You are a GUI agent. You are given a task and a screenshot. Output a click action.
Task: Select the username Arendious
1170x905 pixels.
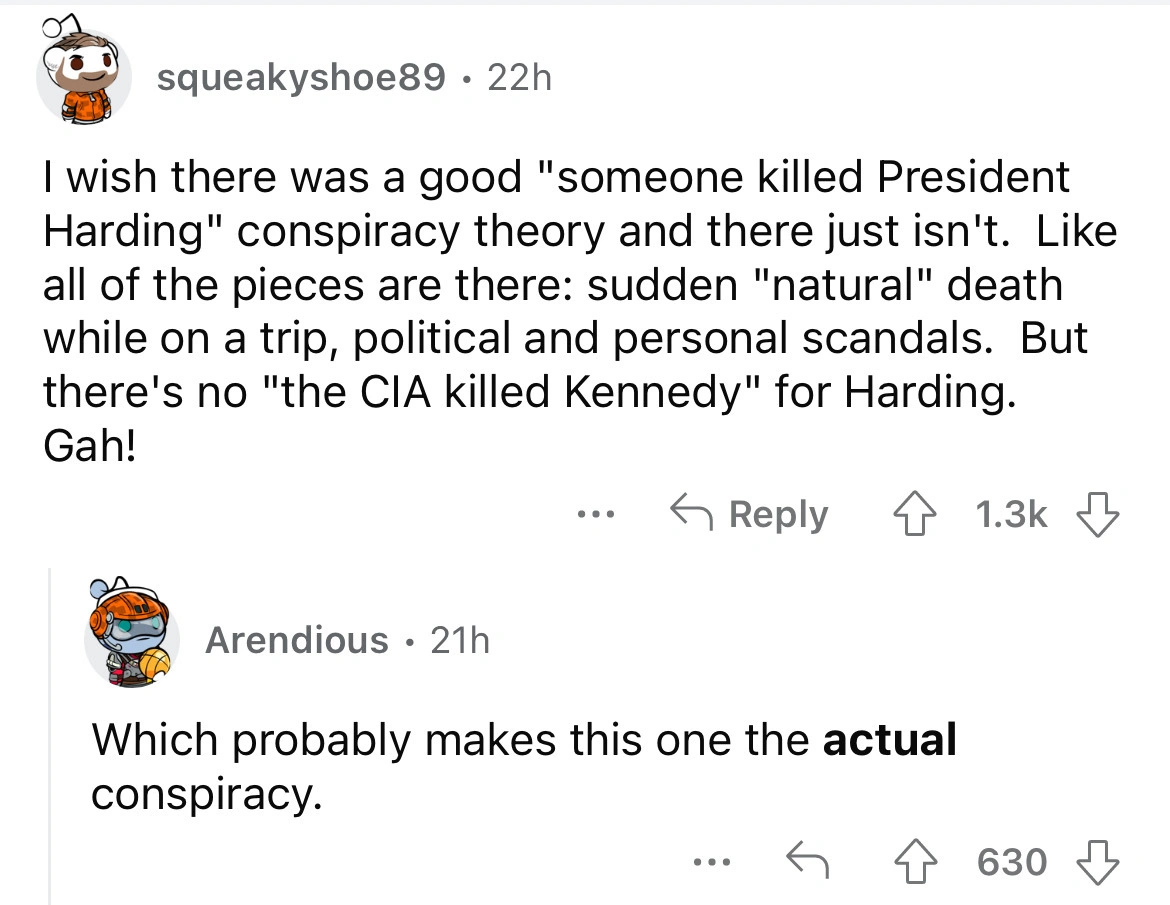pos(296,641)
